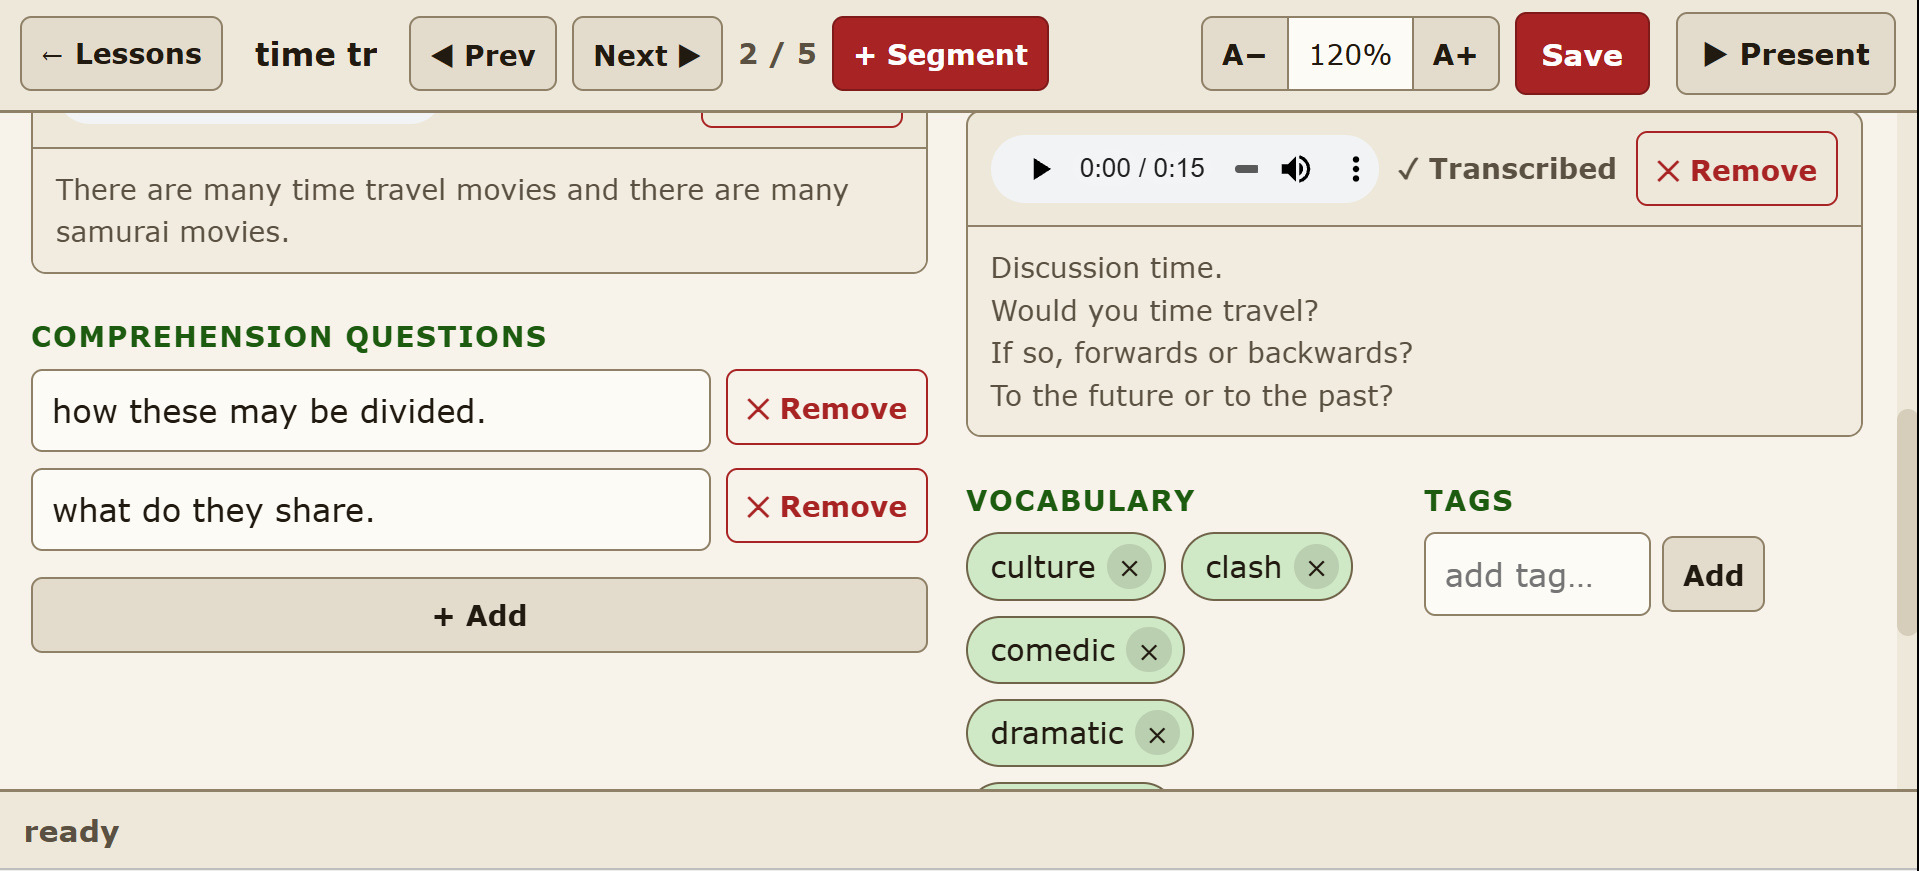The width and height of the screenshot is (1919, 871).
Task: Remove question 'what do they share.'
Action: point(827,506)
